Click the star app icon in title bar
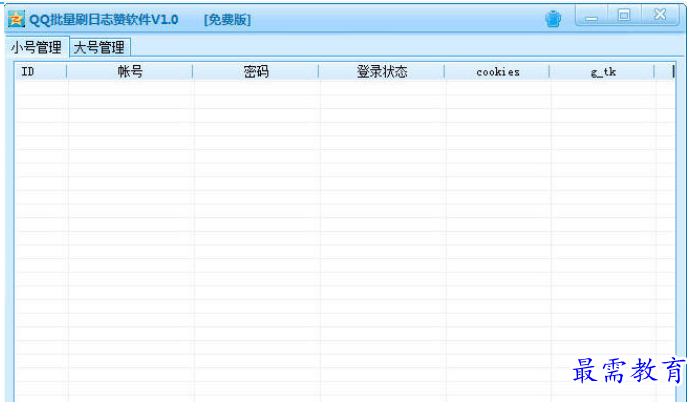694x402 pixels. click(x=16, y=19)
